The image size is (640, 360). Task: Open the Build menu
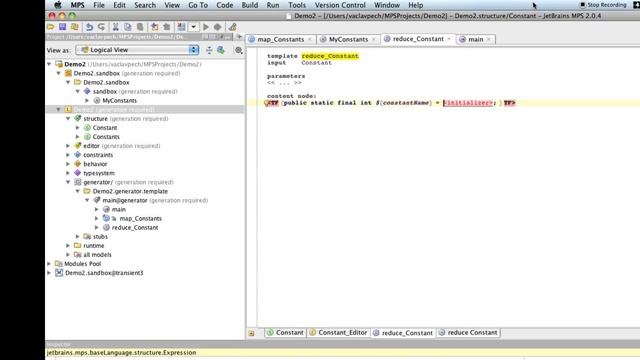pyautogui.click(x=249, y=5)
